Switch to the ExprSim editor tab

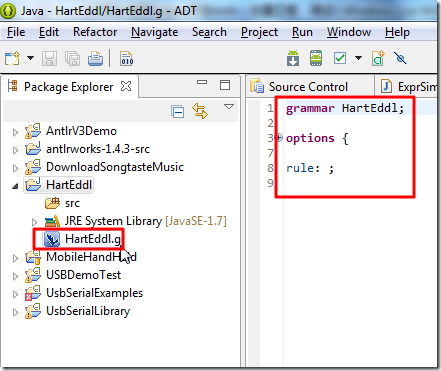click(409, 87)
